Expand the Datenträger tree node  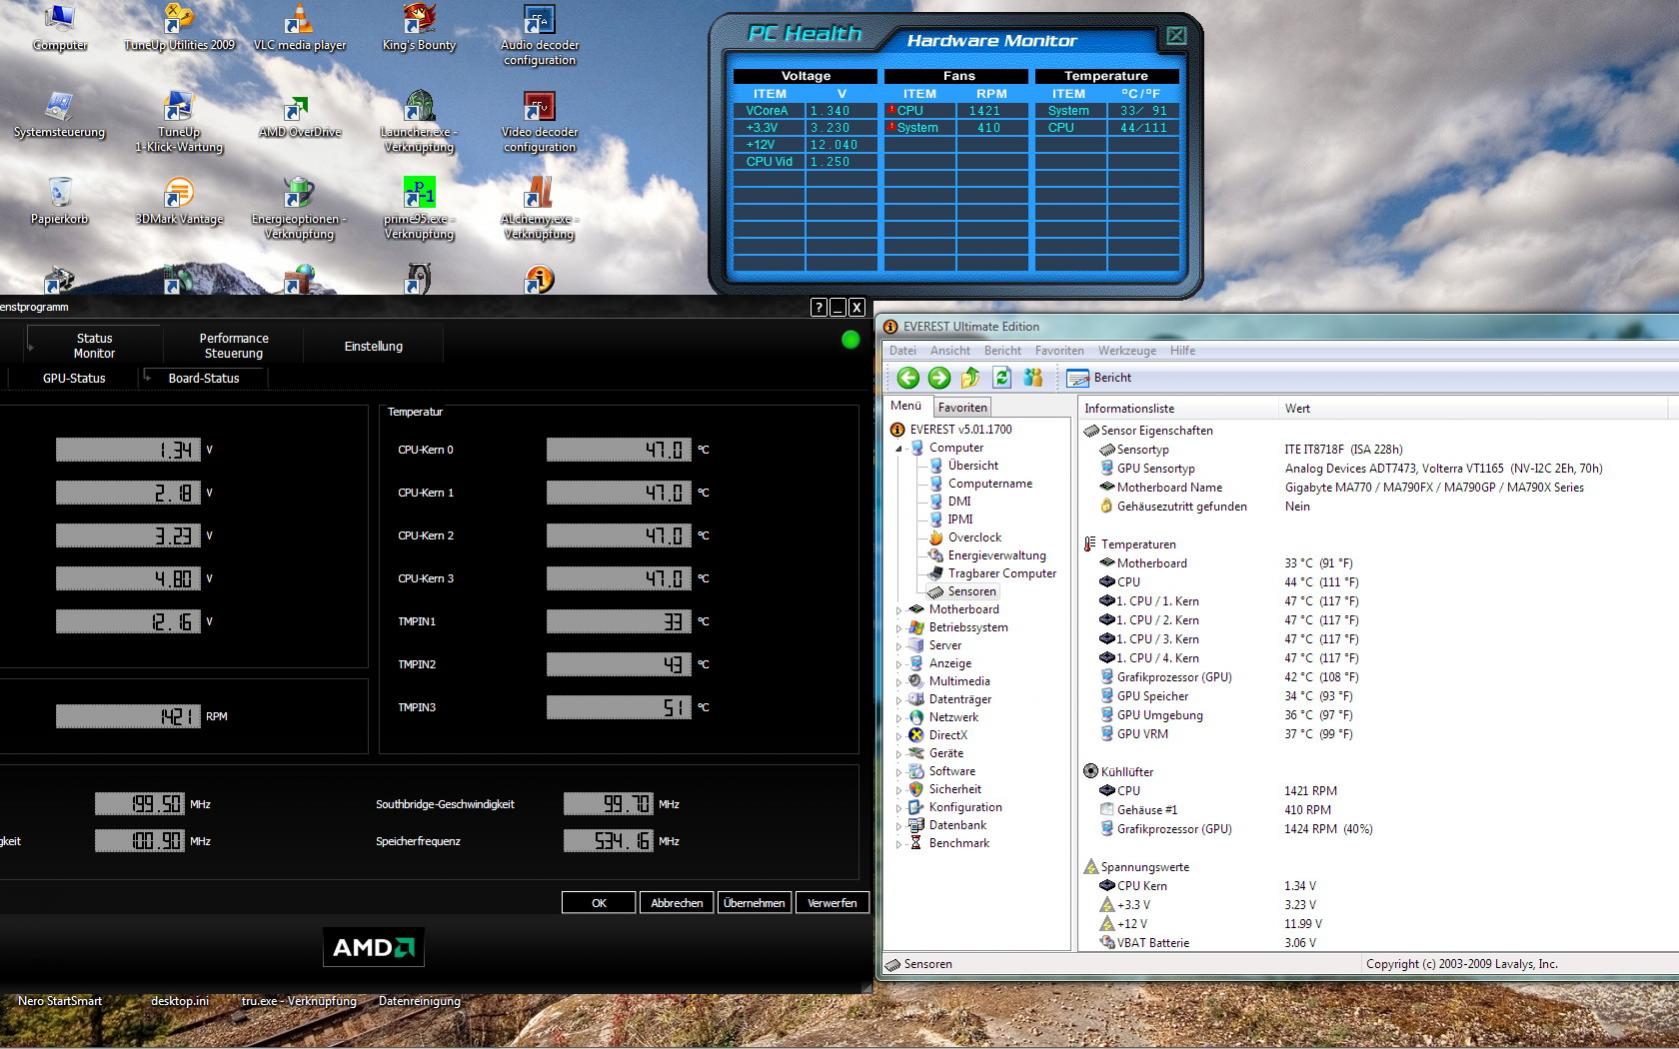click(x=899, y=700)
